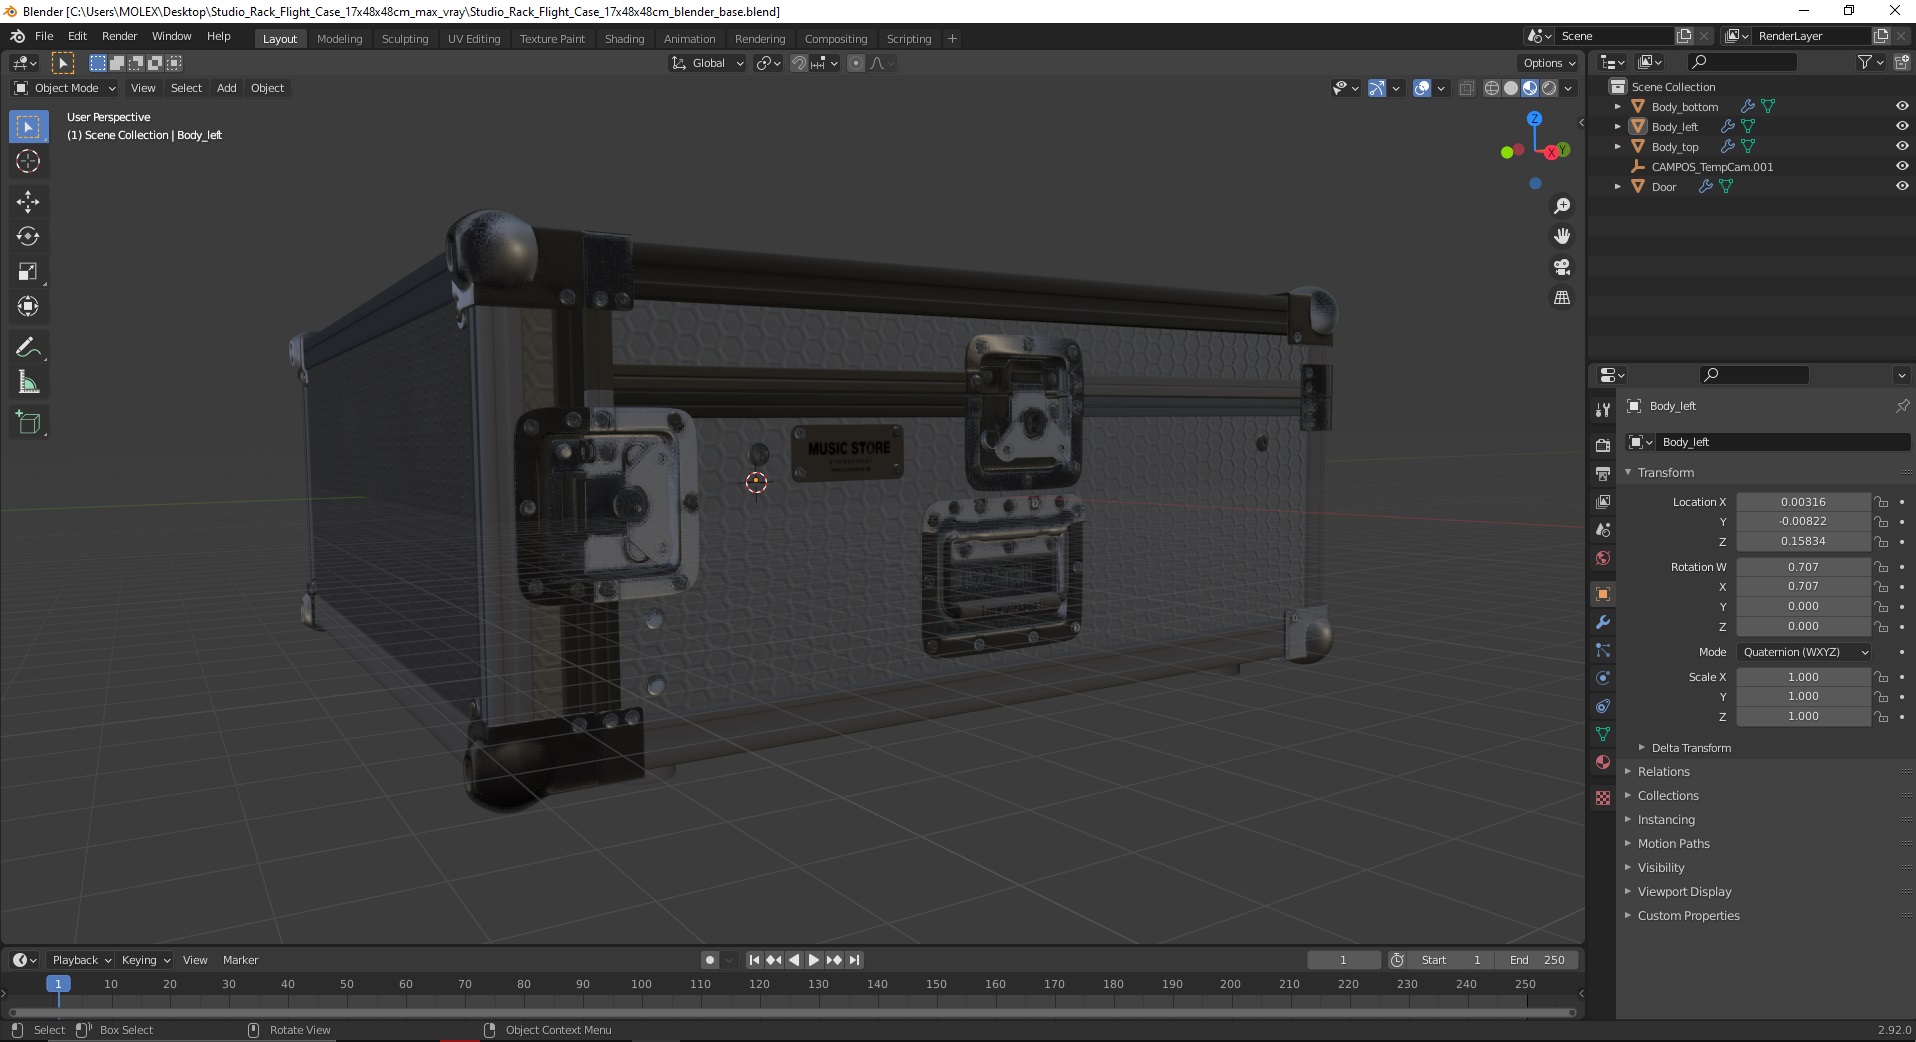Click the Location X value field
The image size is (1916, 1042).
[x=1803, y=502]
